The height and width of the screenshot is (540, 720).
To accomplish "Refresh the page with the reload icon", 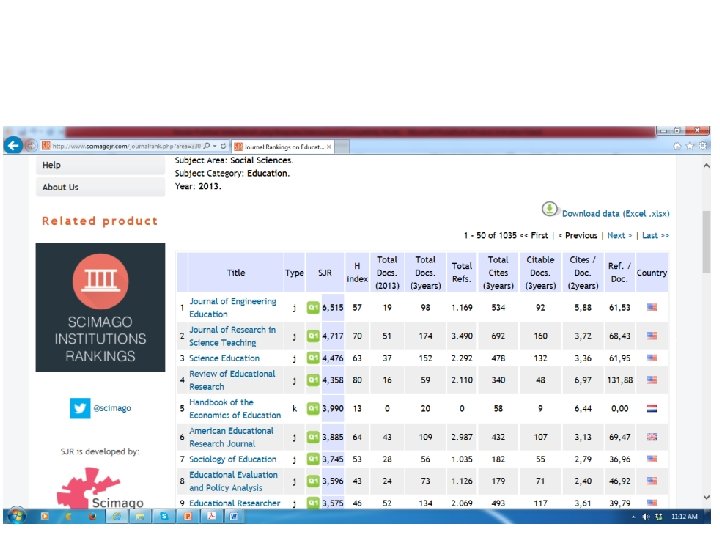I will [223, 146].
